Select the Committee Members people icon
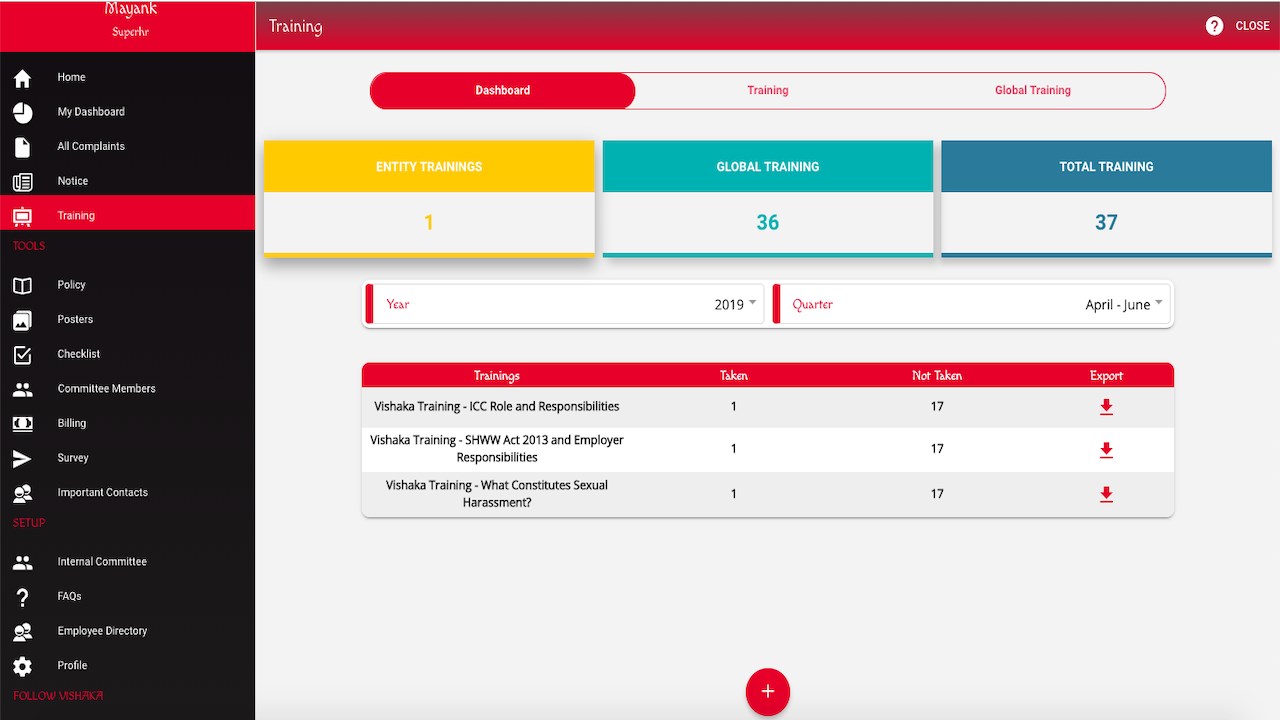The width and height of the screenshot is (1280, 720). click(22, 389)
